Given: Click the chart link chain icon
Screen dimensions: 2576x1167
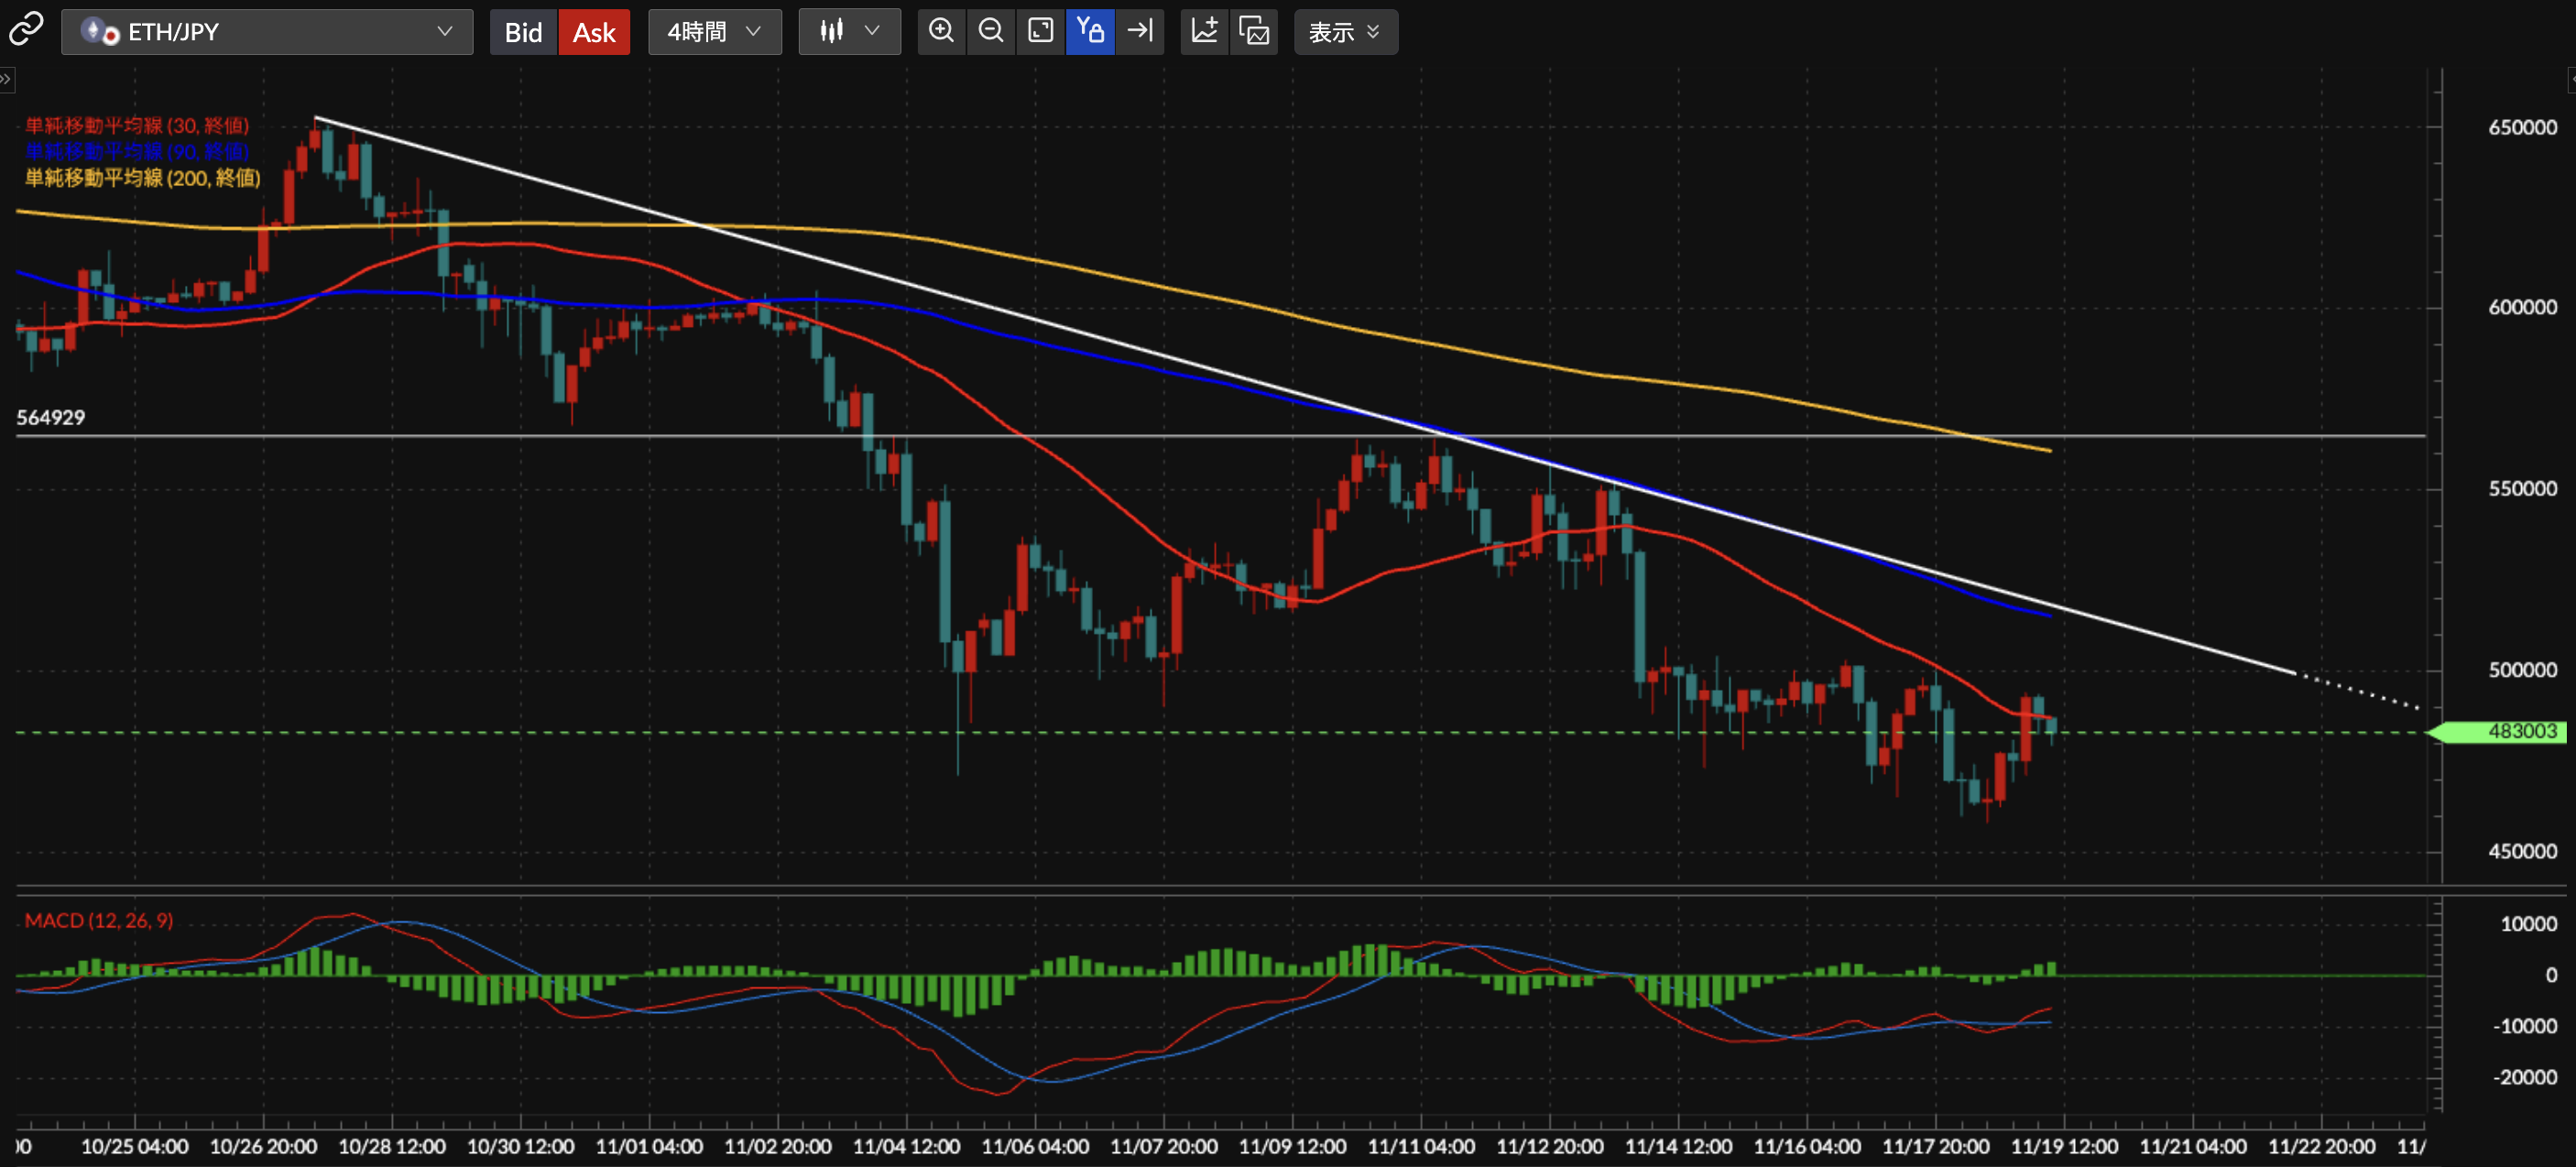Looking at the screenshot, I should [x=26, y=30].
